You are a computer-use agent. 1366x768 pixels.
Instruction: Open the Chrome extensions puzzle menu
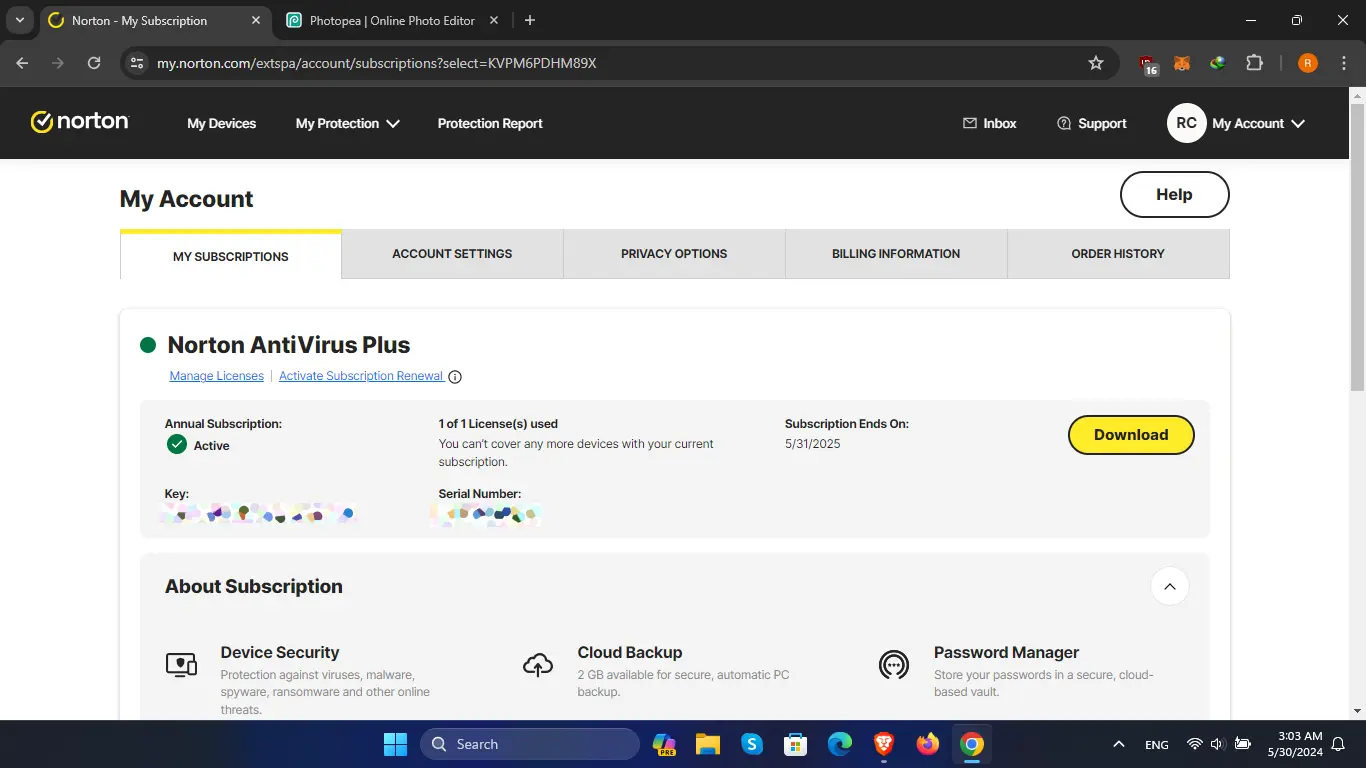(x=1254, y=63)
